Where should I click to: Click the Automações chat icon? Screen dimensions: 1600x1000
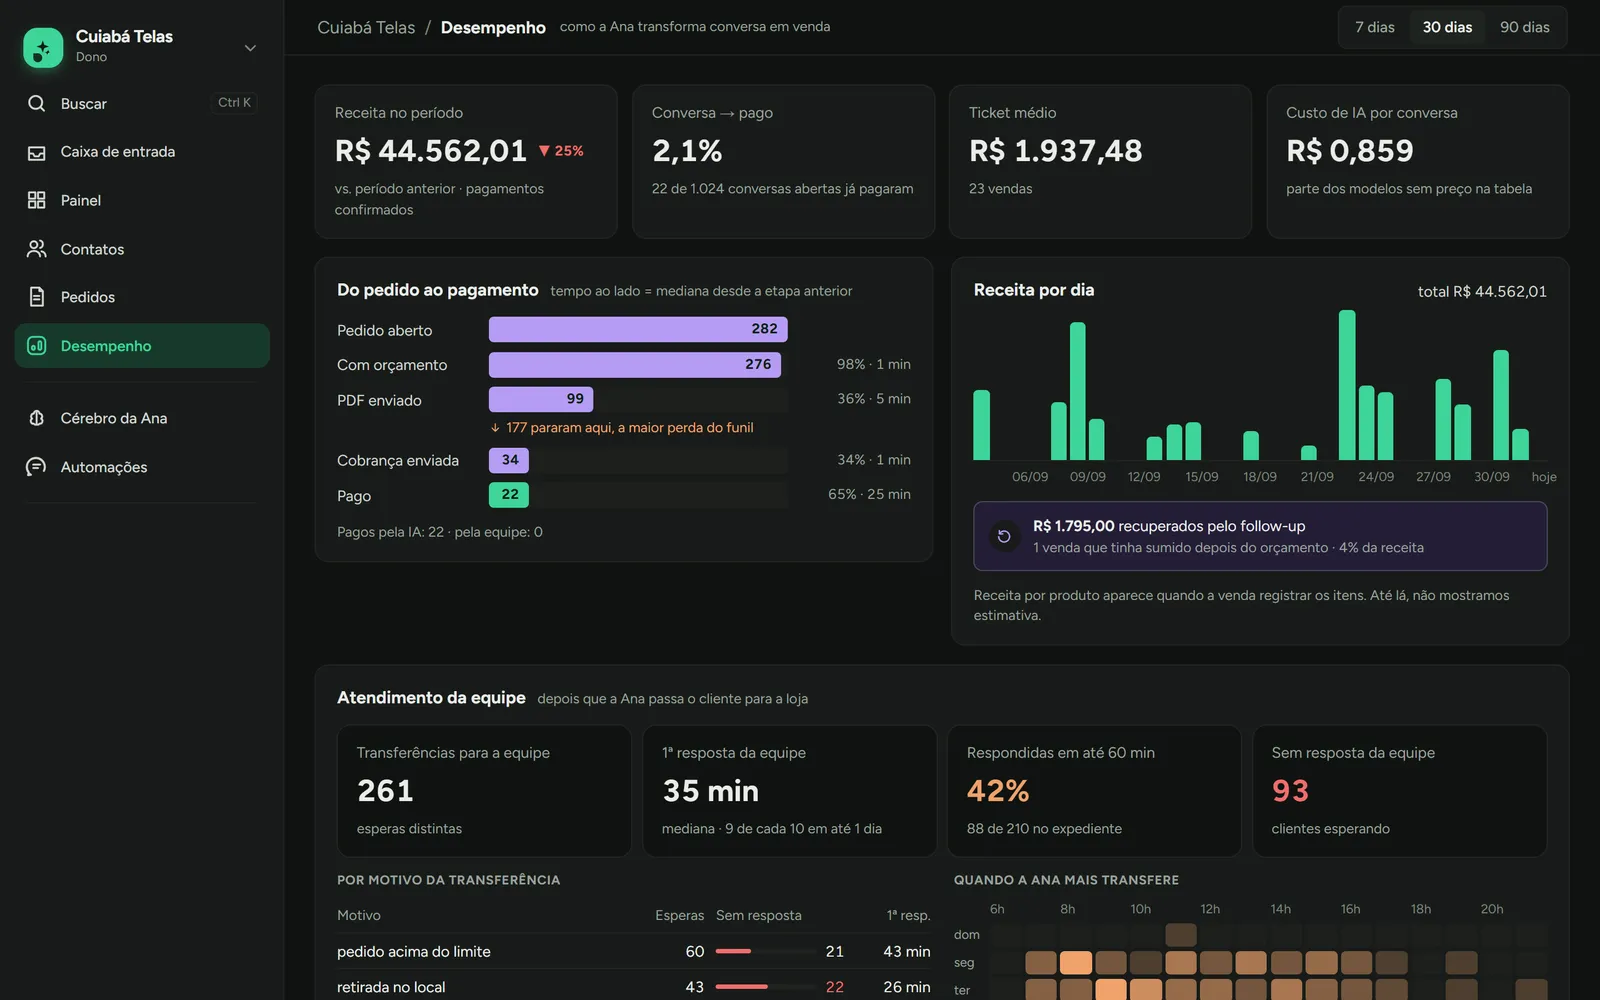(37, 467)
